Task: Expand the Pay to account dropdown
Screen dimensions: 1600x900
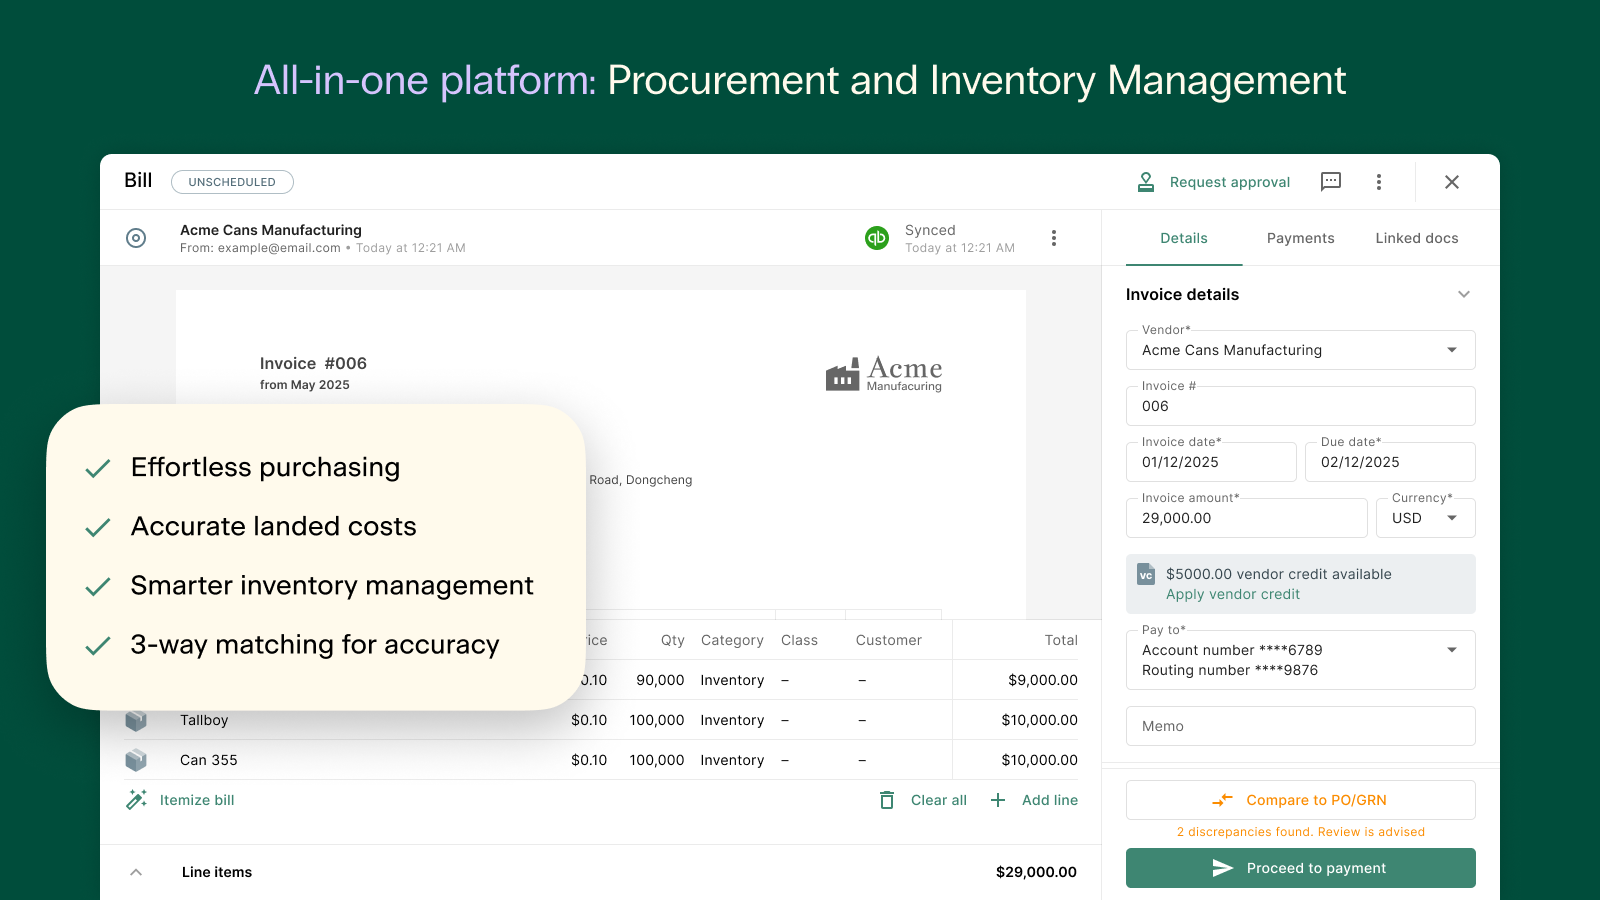Action: 1451,650
